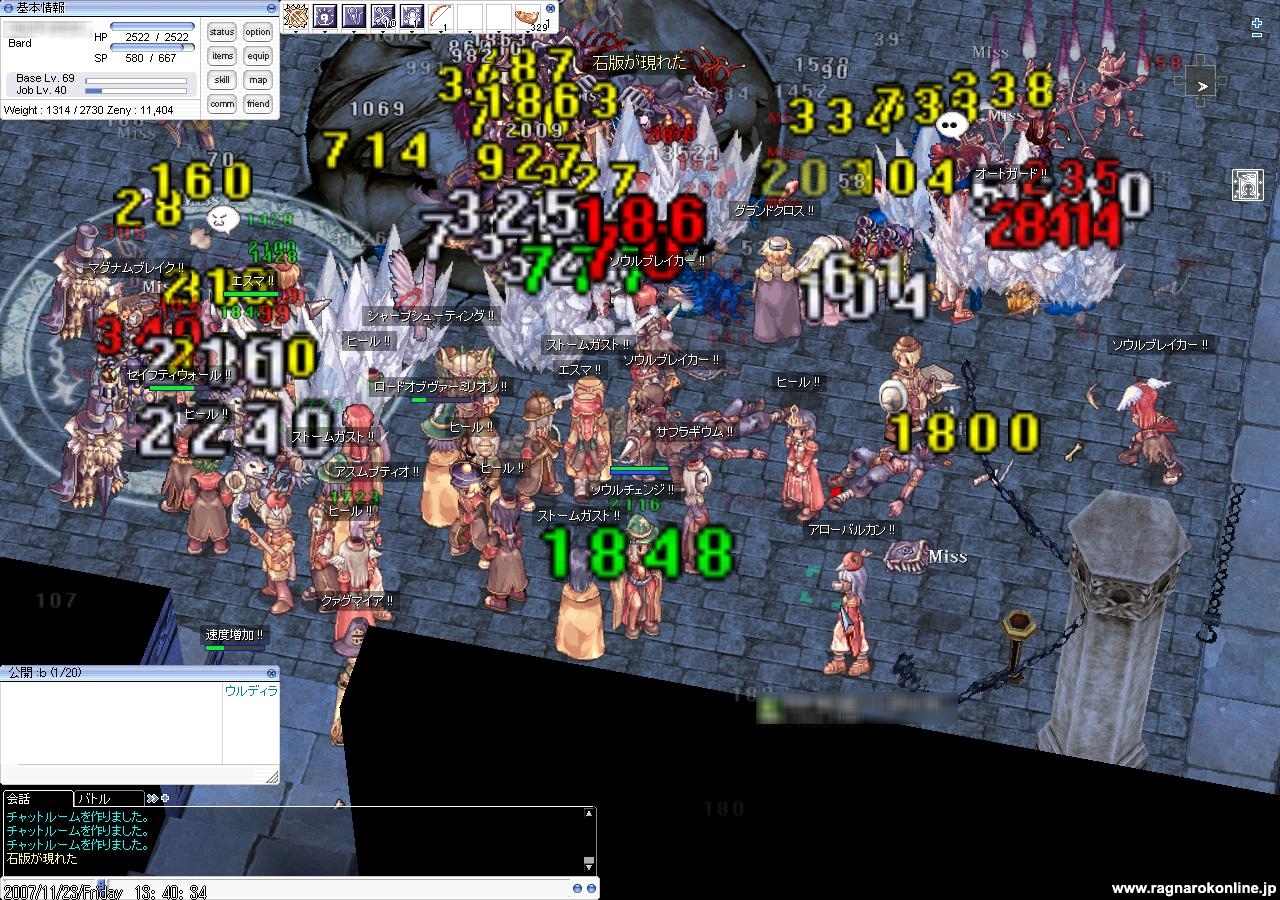Add a new chat tab with plus icon
Viewport: 1280px width, 900px height.
click(x=165, y=798)
